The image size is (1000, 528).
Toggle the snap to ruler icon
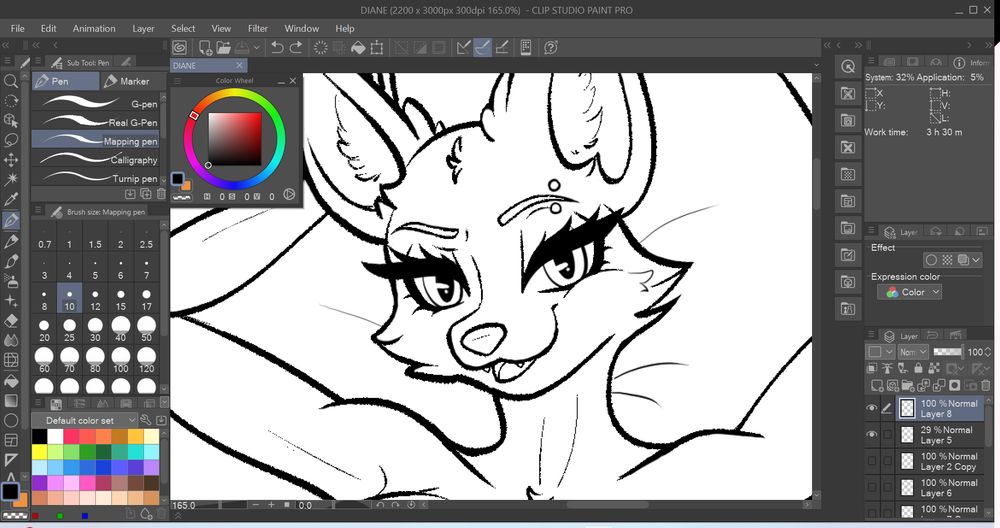click(464, 47)
